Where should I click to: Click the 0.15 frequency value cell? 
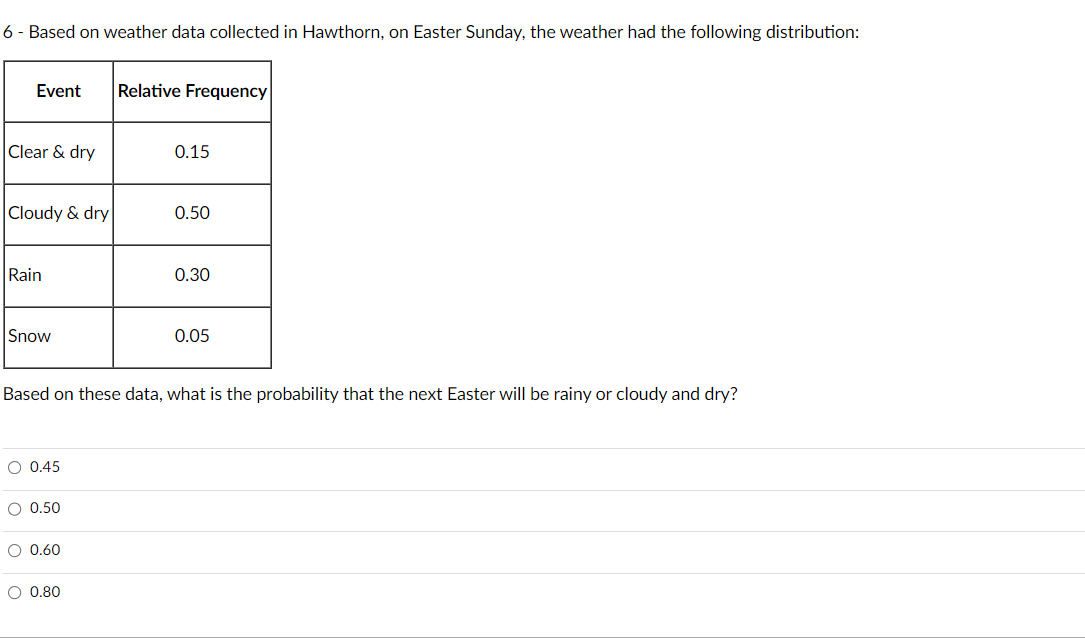pos(192,152)
